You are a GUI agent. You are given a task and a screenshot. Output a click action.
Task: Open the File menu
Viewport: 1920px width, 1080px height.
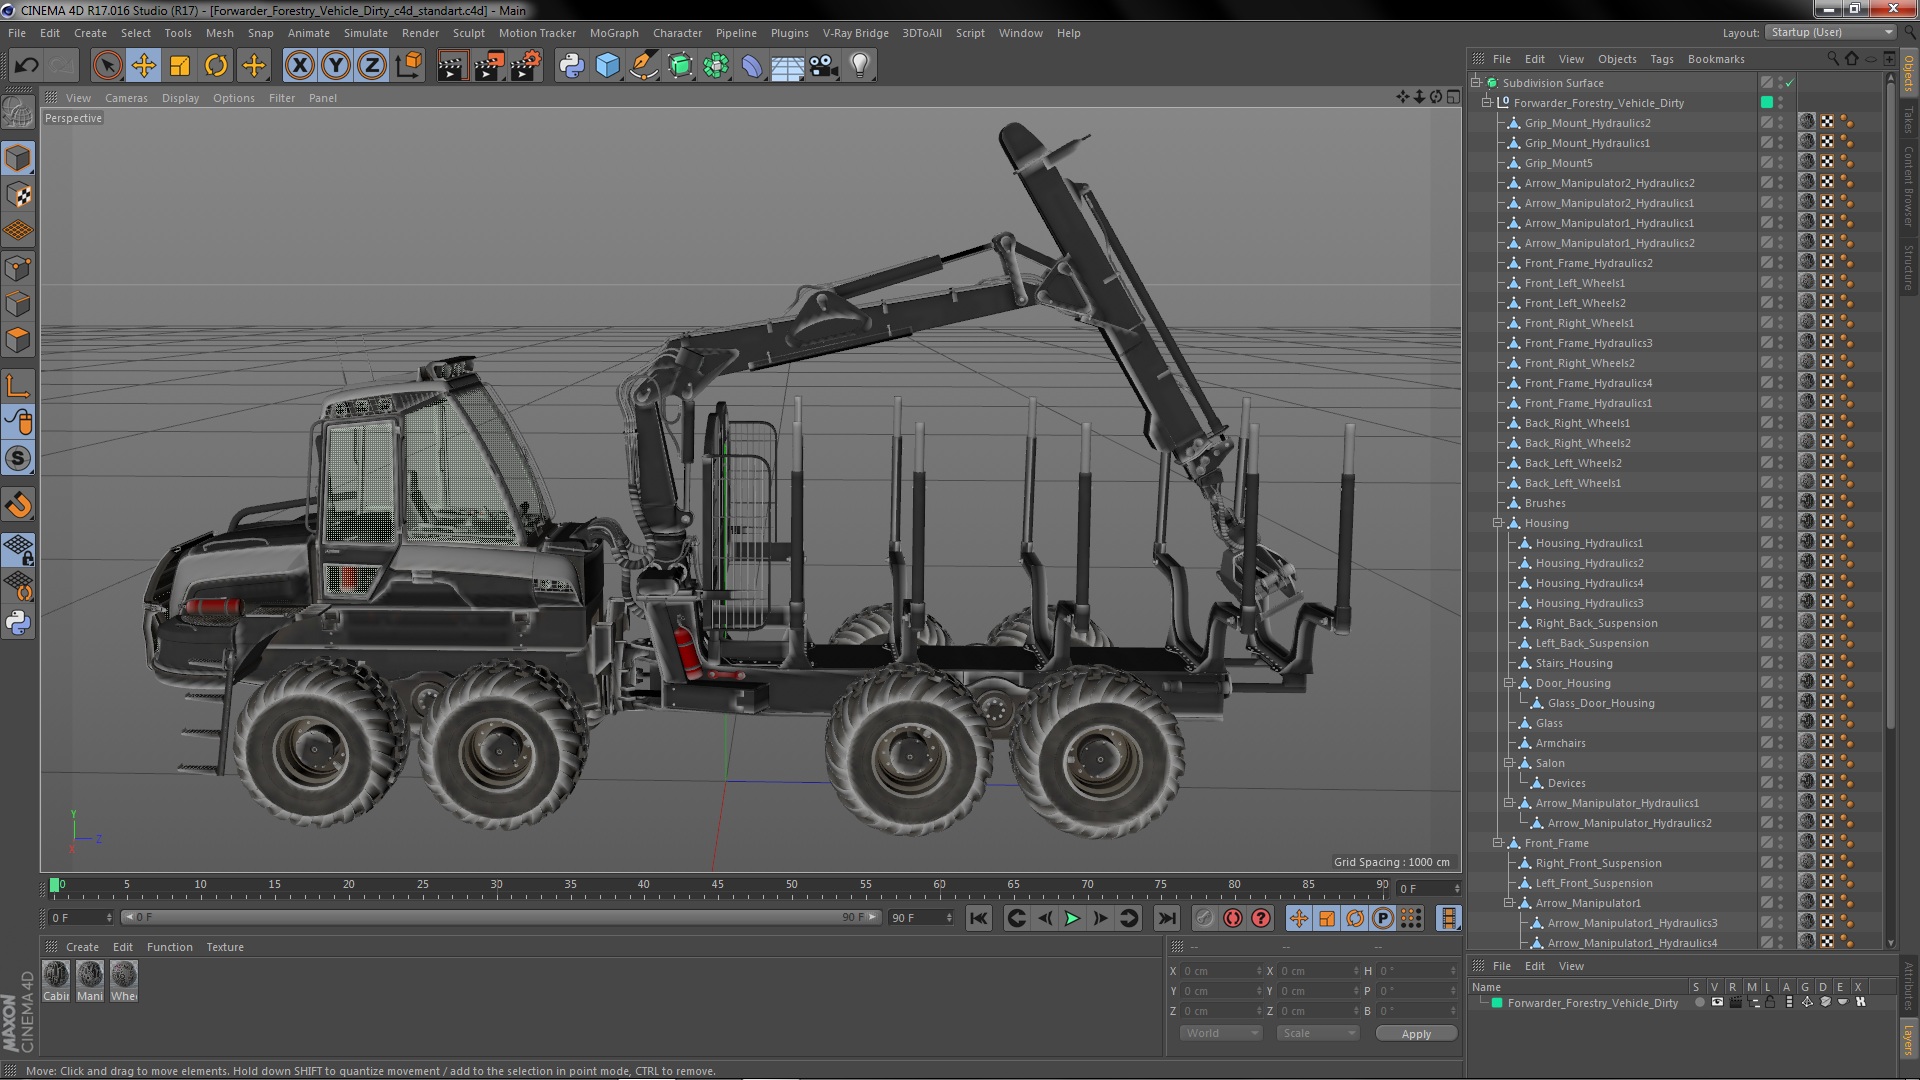point(17,33)
